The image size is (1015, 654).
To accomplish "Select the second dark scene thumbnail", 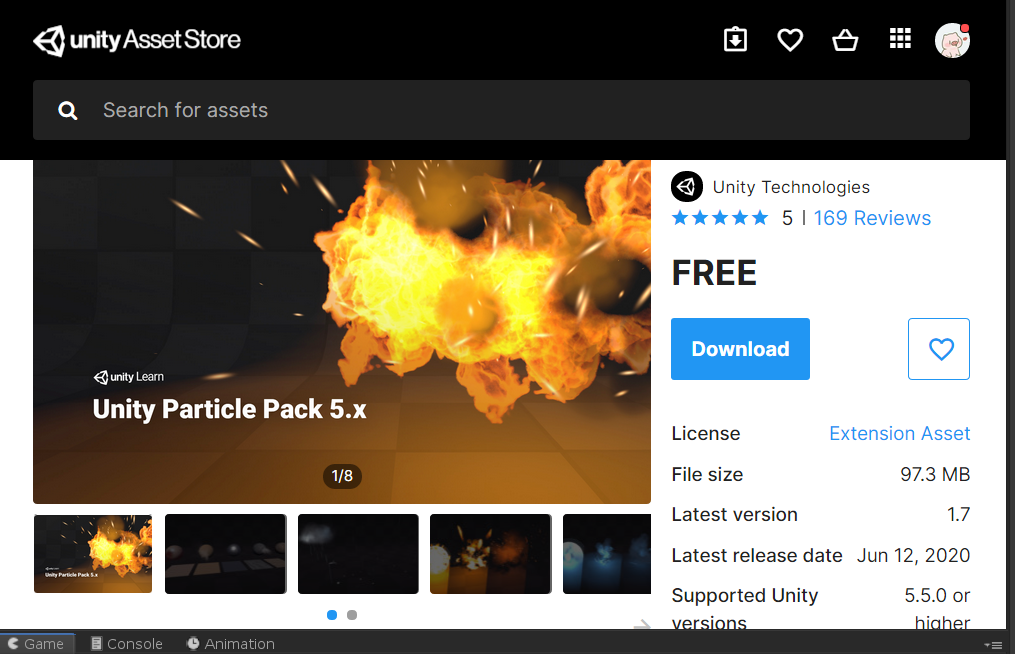I will click(x=225, y=554).
